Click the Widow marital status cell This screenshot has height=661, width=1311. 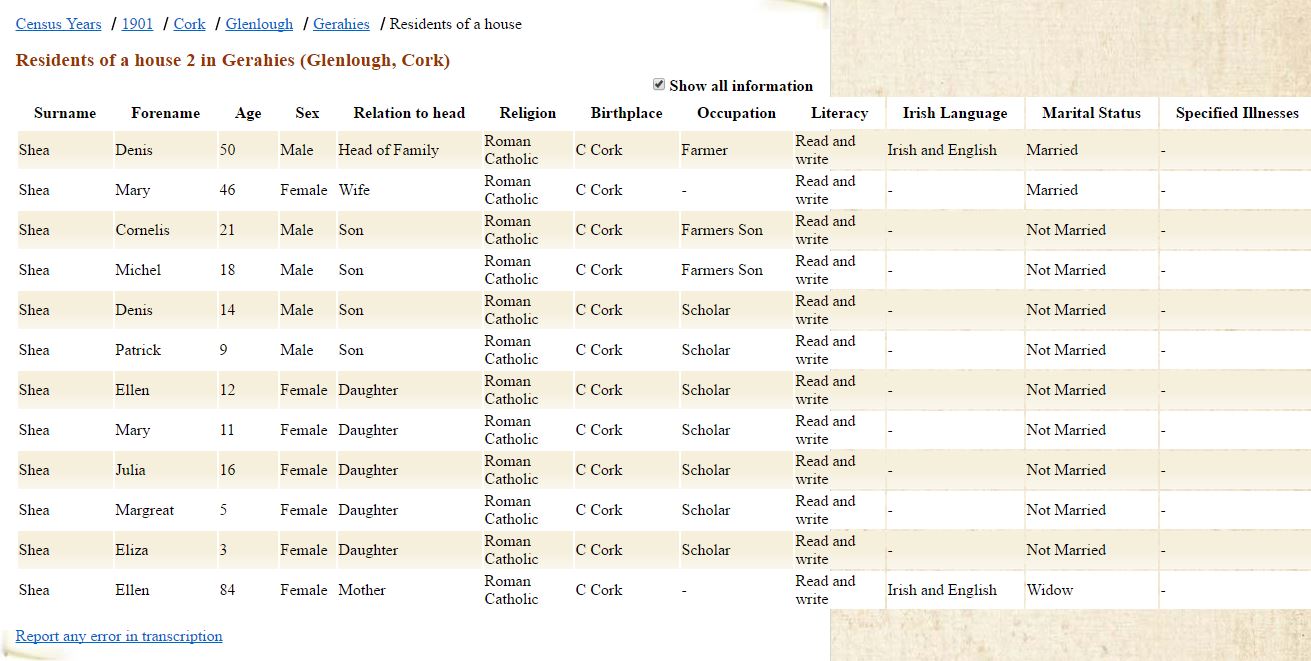(1050, 590)
